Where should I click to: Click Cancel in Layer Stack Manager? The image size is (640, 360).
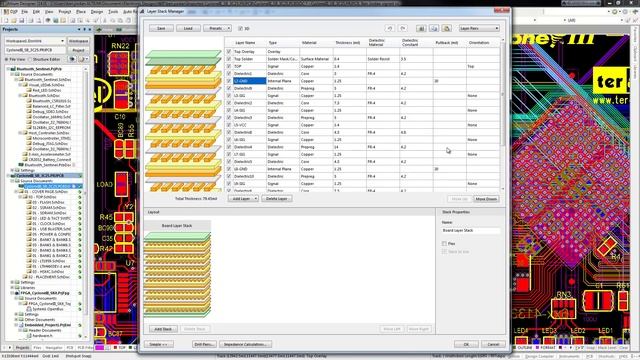tap(493, 344)
